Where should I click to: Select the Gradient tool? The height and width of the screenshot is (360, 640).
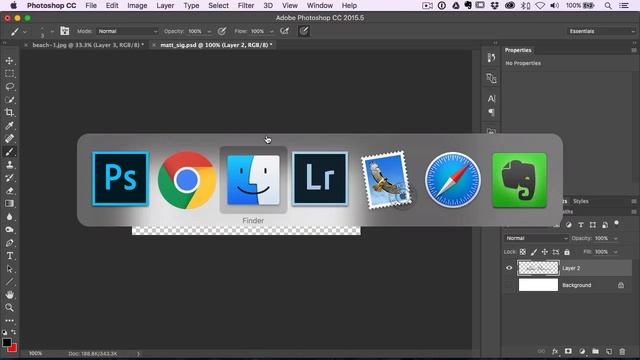point(9,204)
